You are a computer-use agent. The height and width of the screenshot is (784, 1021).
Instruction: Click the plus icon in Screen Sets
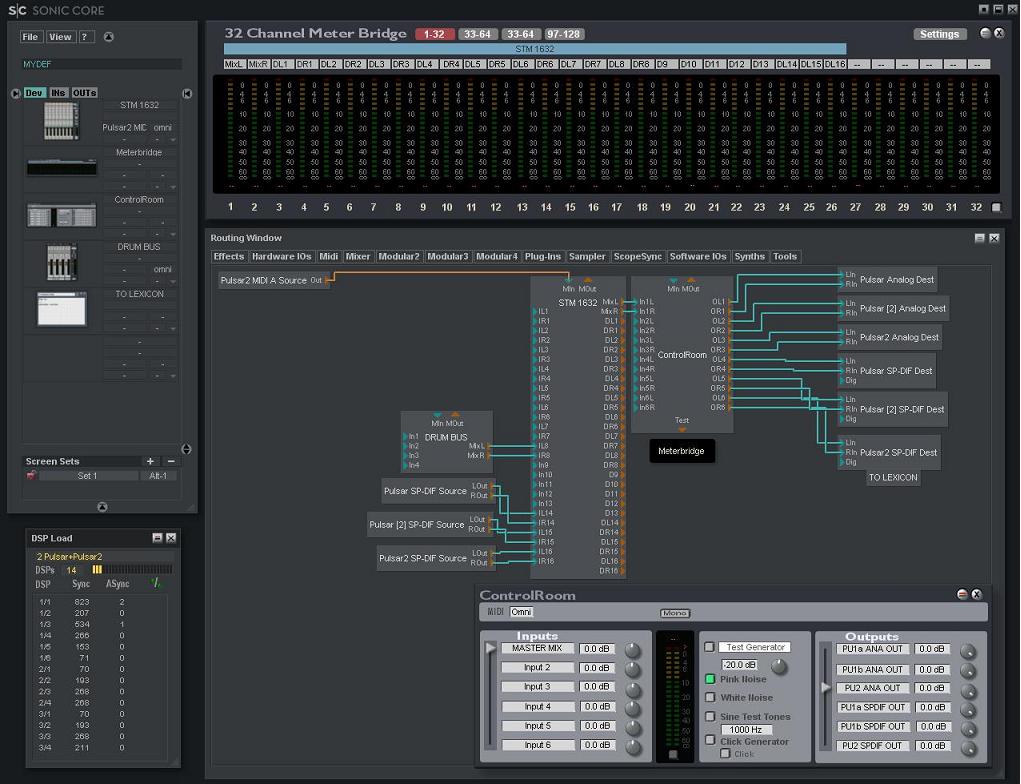150,461
